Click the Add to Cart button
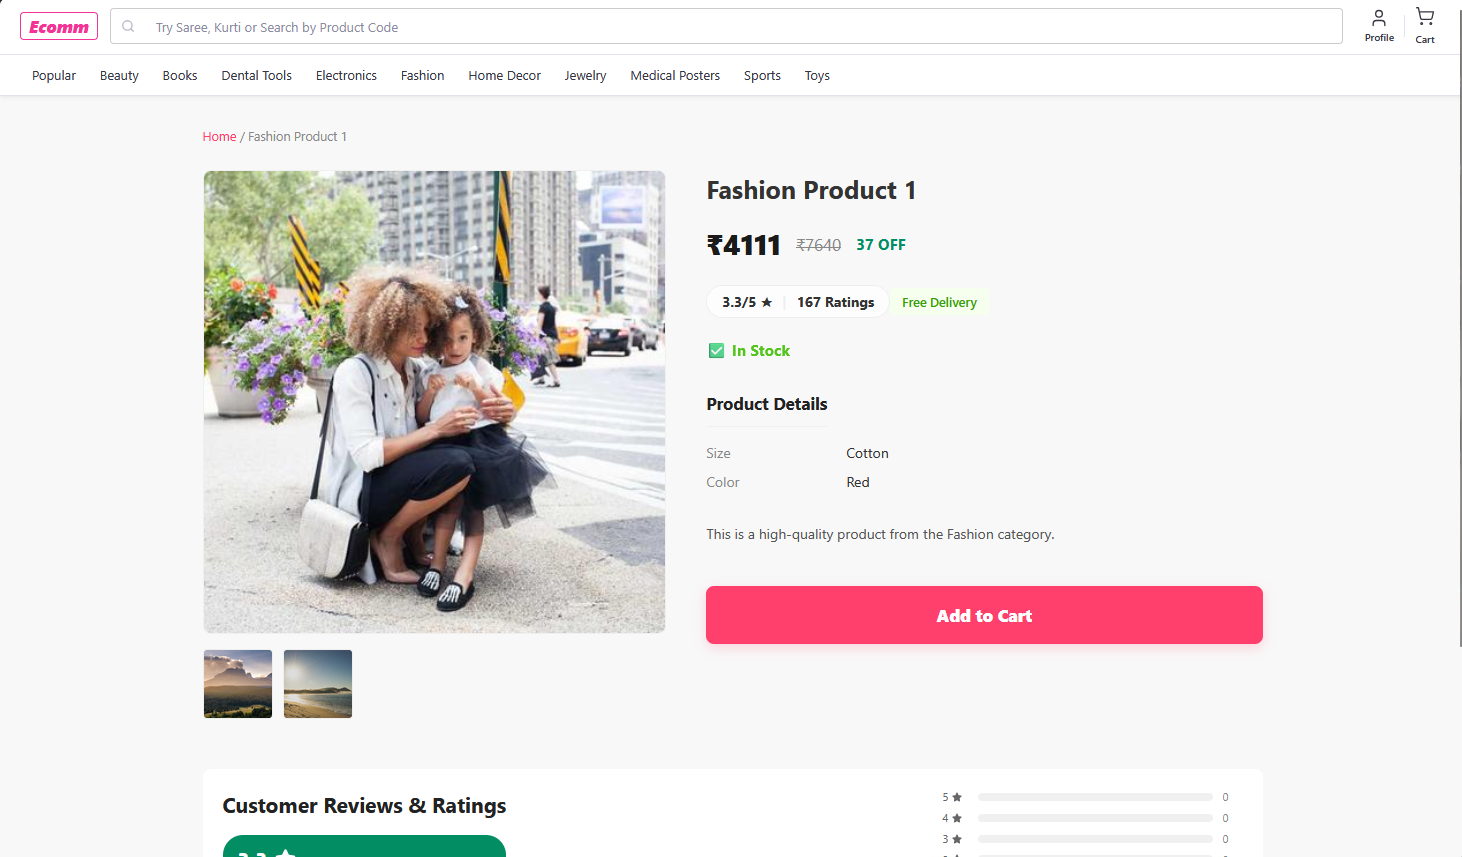The height and width of the screenshot is (857, 1462). point(984,615)
